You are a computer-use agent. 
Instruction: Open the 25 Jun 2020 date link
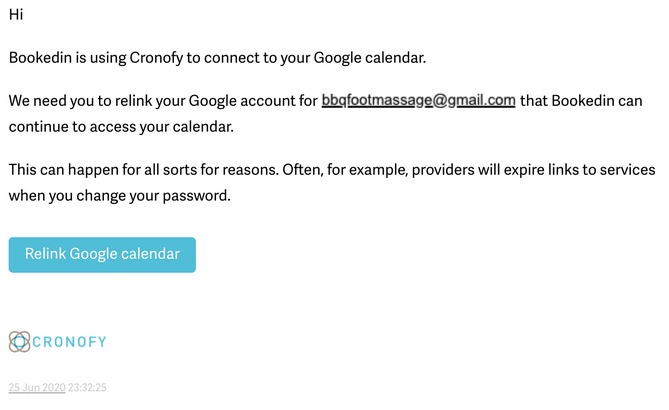[37, 387]
